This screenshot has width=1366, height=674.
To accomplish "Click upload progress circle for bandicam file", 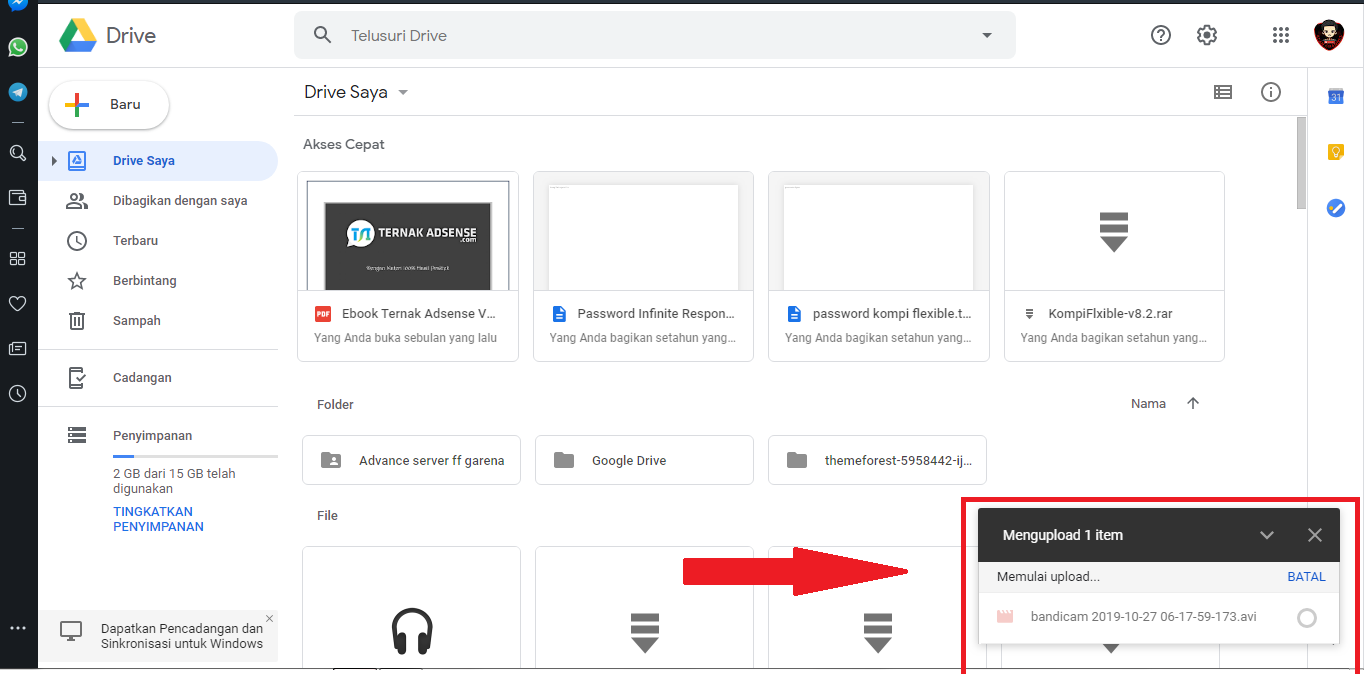I will 1306,618.
